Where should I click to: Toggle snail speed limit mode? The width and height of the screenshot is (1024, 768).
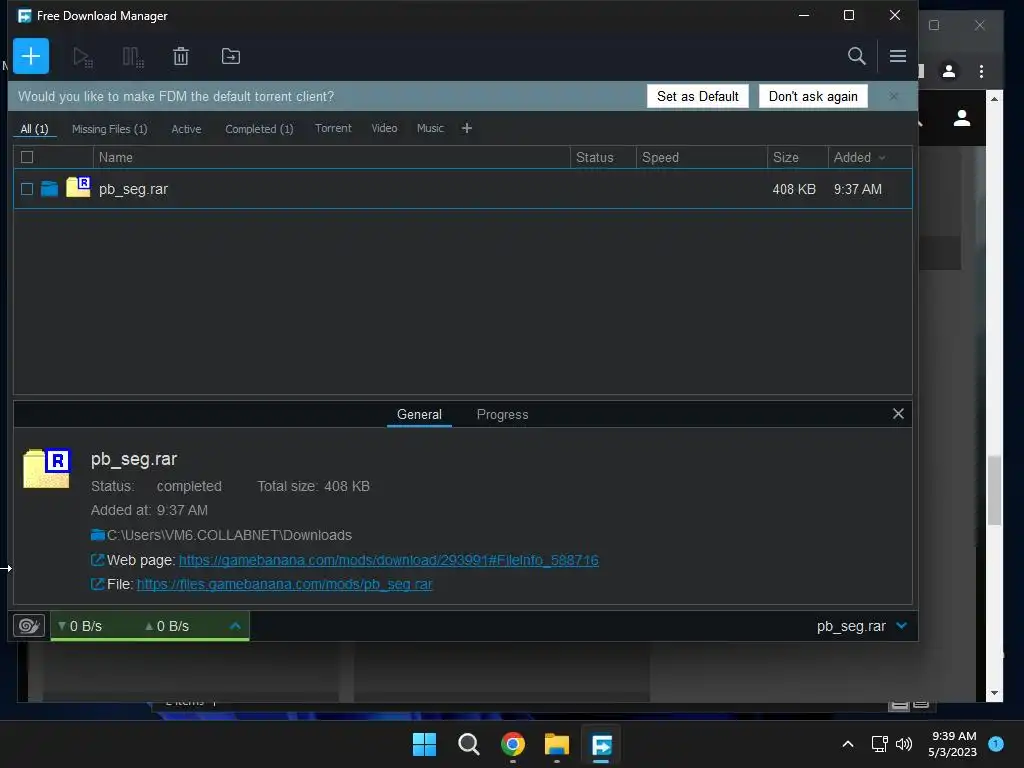(29, 626)
